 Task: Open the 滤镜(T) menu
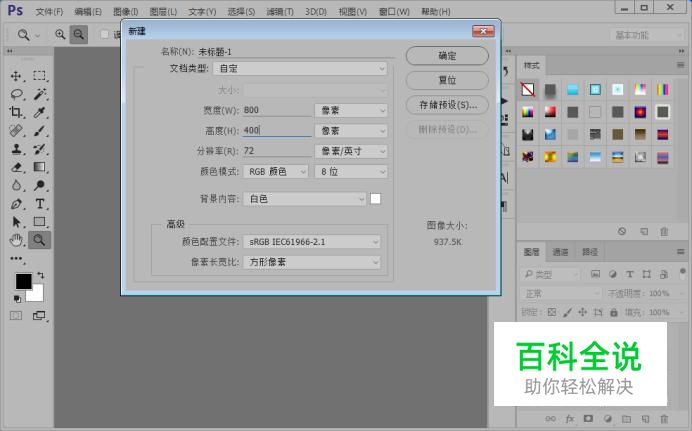280,12
